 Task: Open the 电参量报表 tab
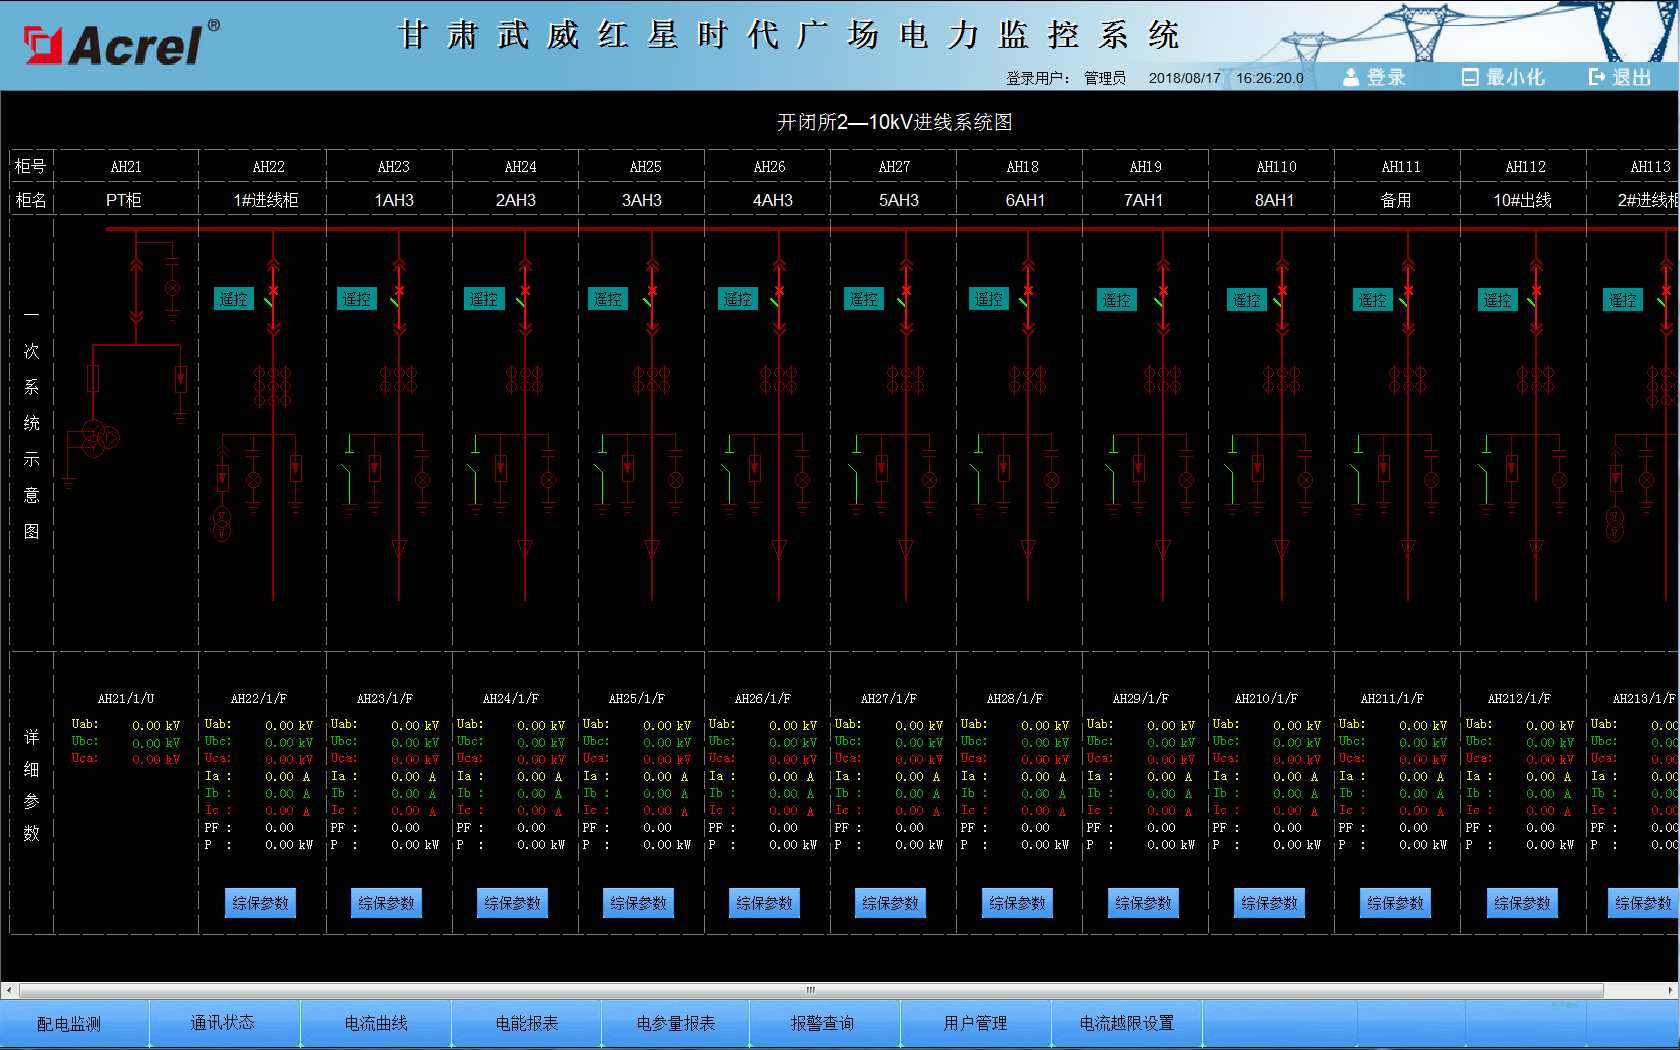click(x=677, y=1024)
